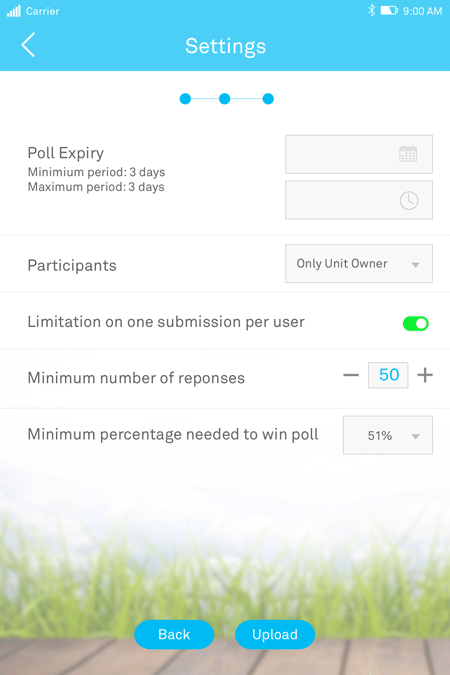The height and width of the screenshot is (675, 450).
Task: Click the Participants dropdown arrow
Action: (x=415, y=265)
